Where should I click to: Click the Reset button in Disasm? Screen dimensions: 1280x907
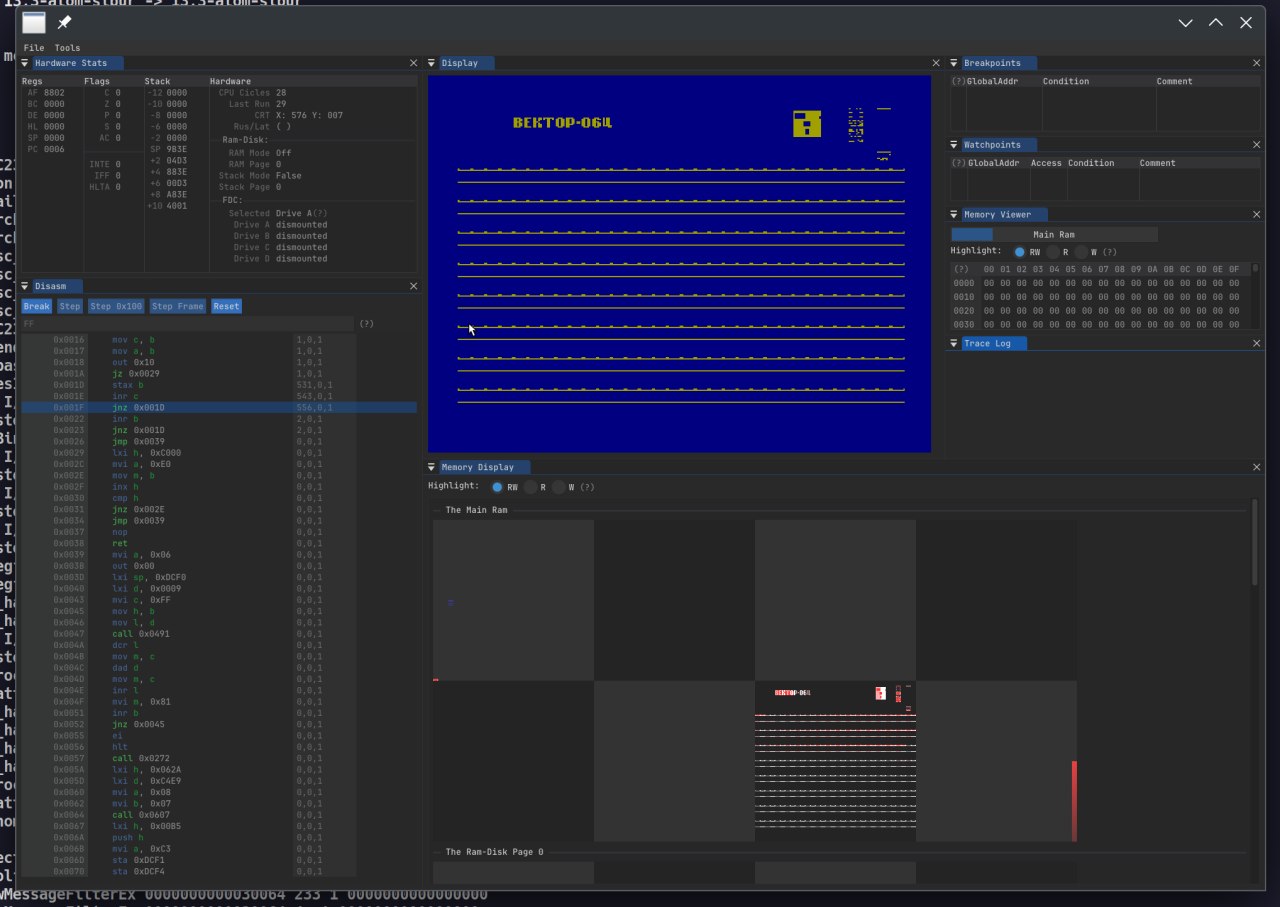coord(226,306)
